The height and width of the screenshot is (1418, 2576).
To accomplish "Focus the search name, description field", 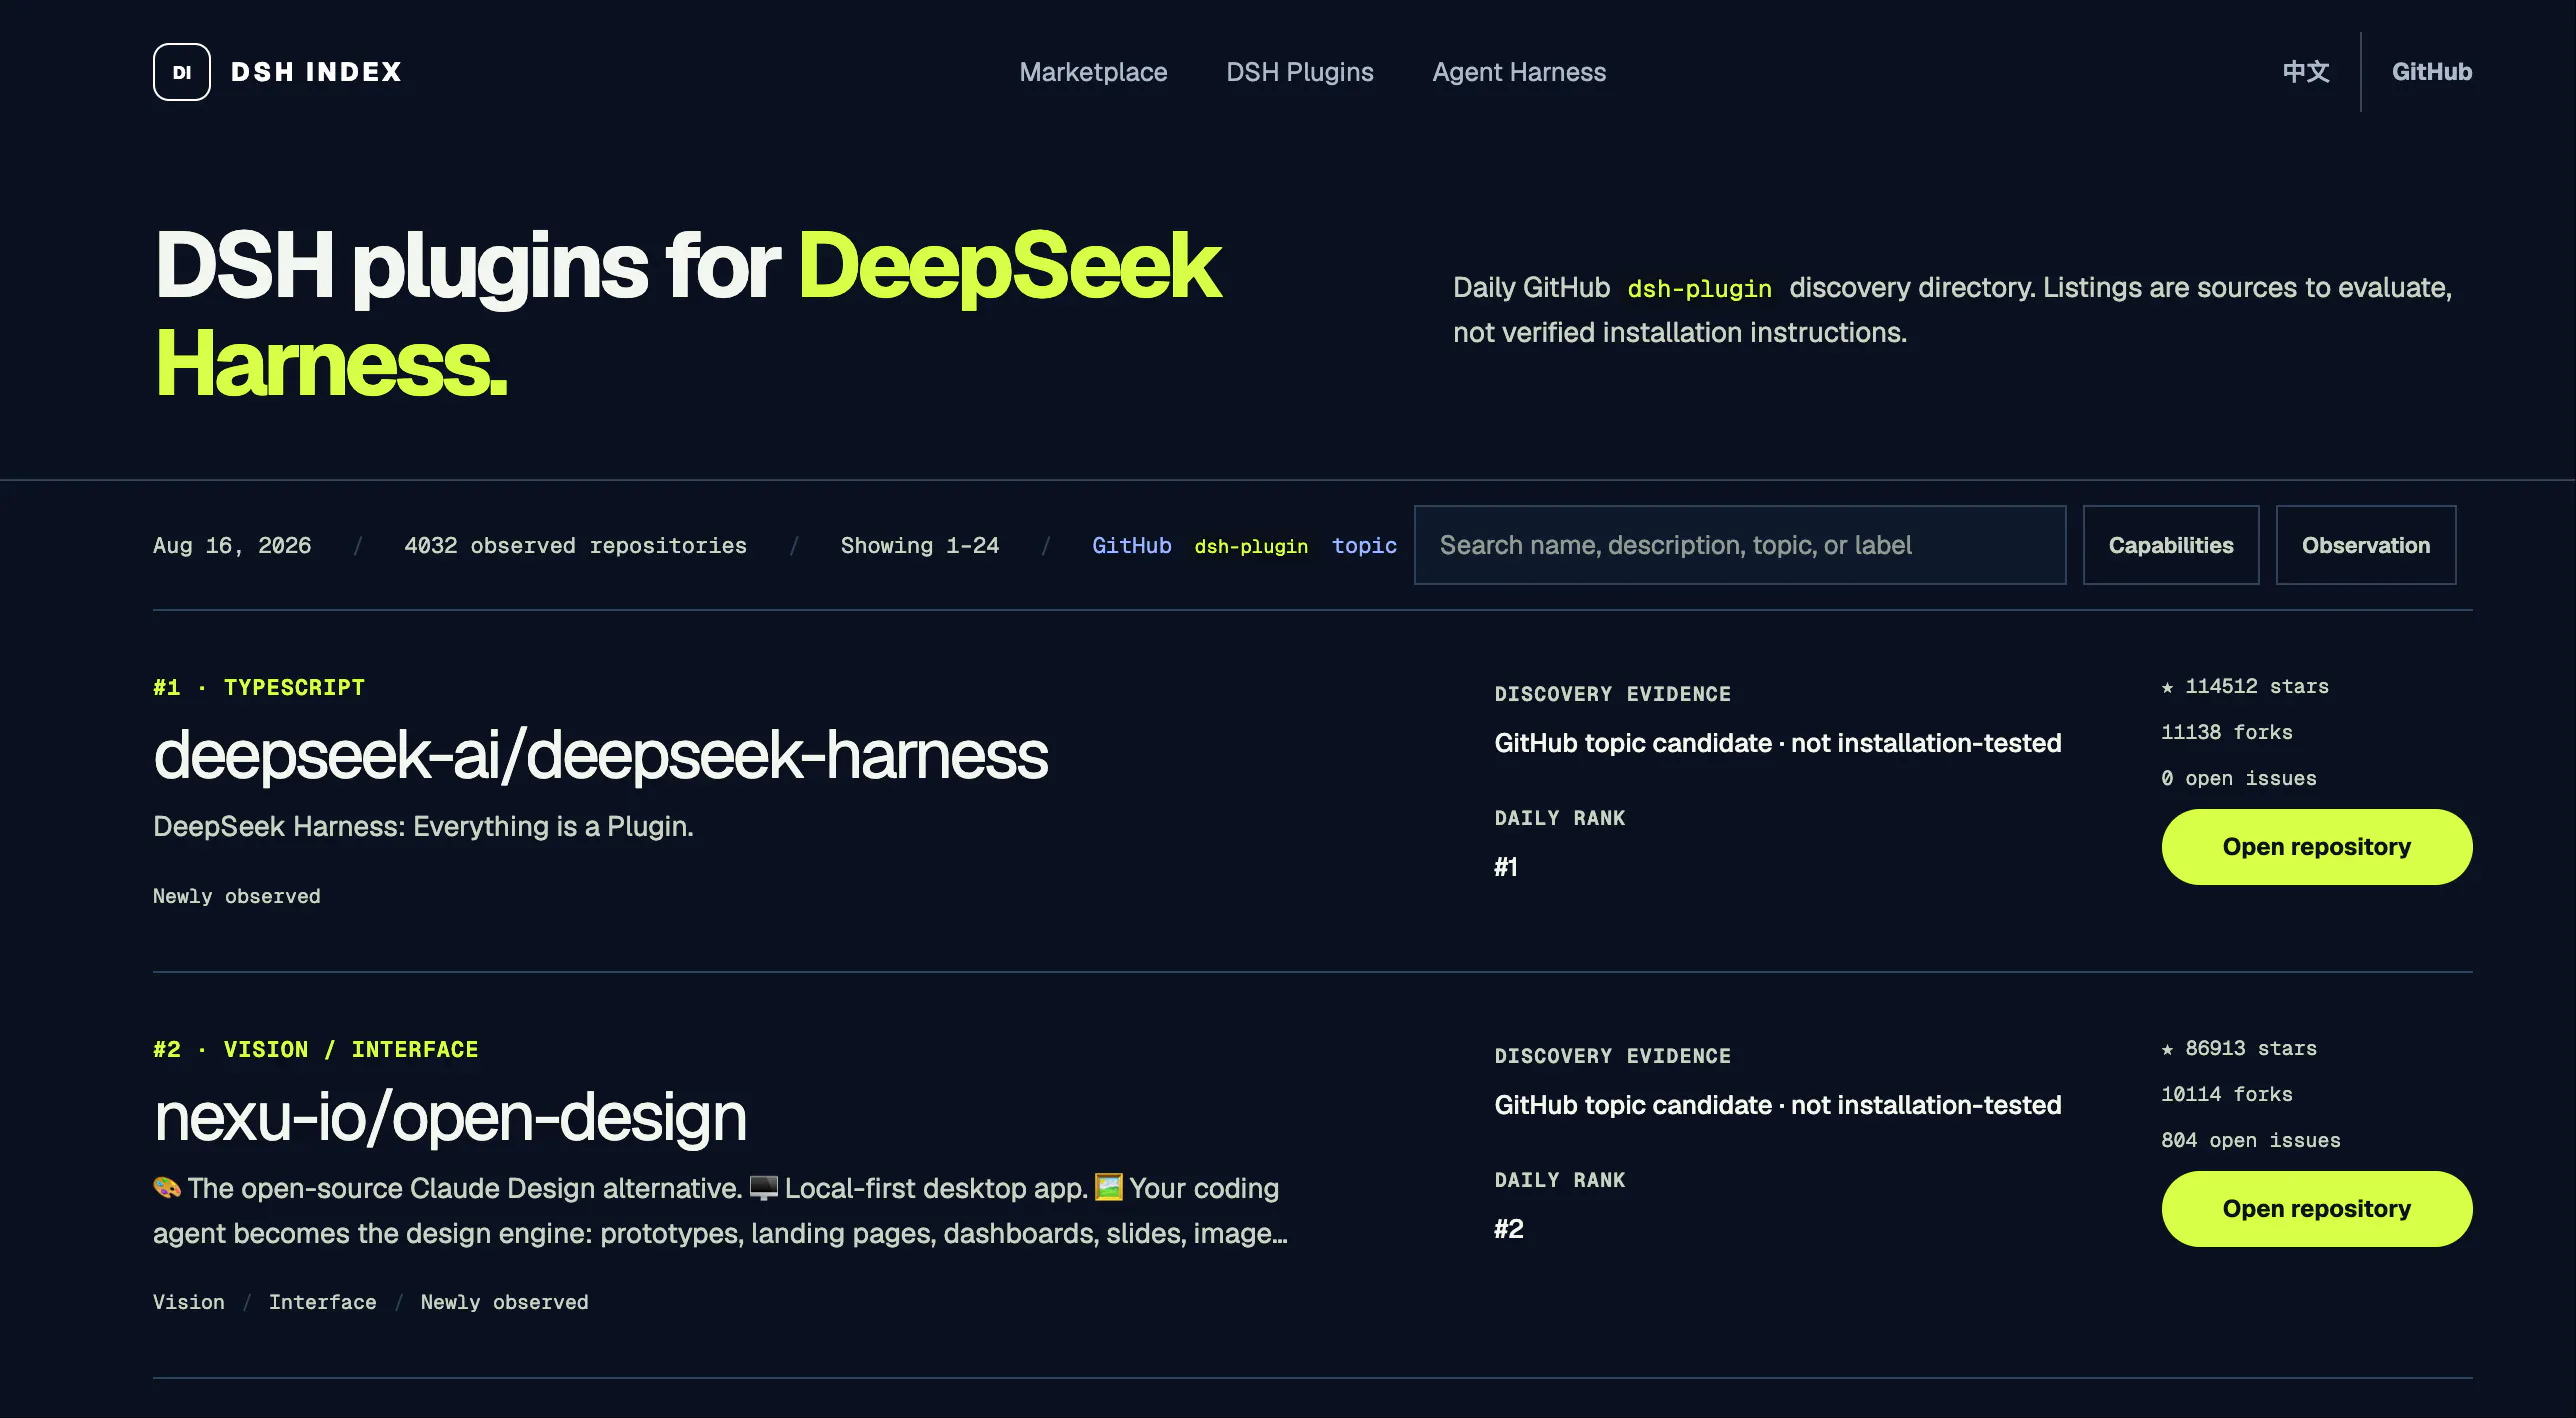I will tap(1740, 545).
